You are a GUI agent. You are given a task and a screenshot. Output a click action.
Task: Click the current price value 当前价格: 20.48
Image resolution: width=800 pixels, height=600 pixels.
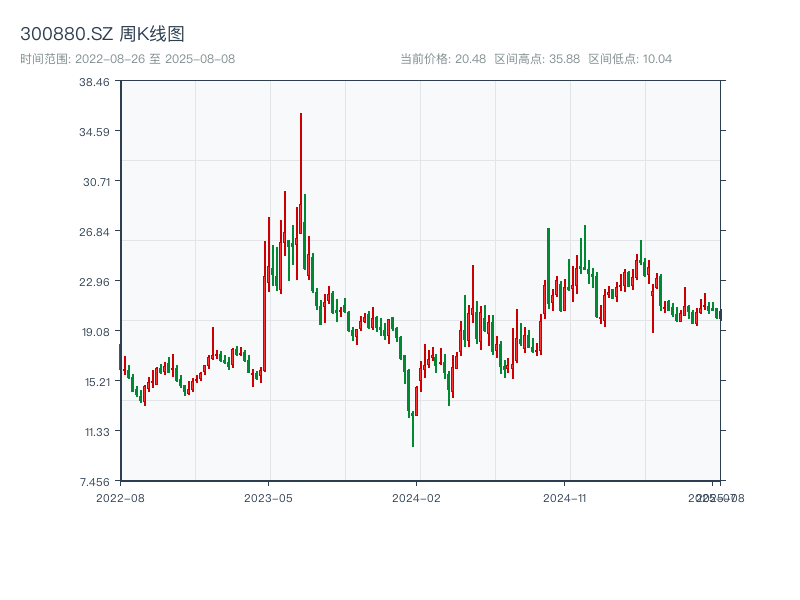[443, 59]
